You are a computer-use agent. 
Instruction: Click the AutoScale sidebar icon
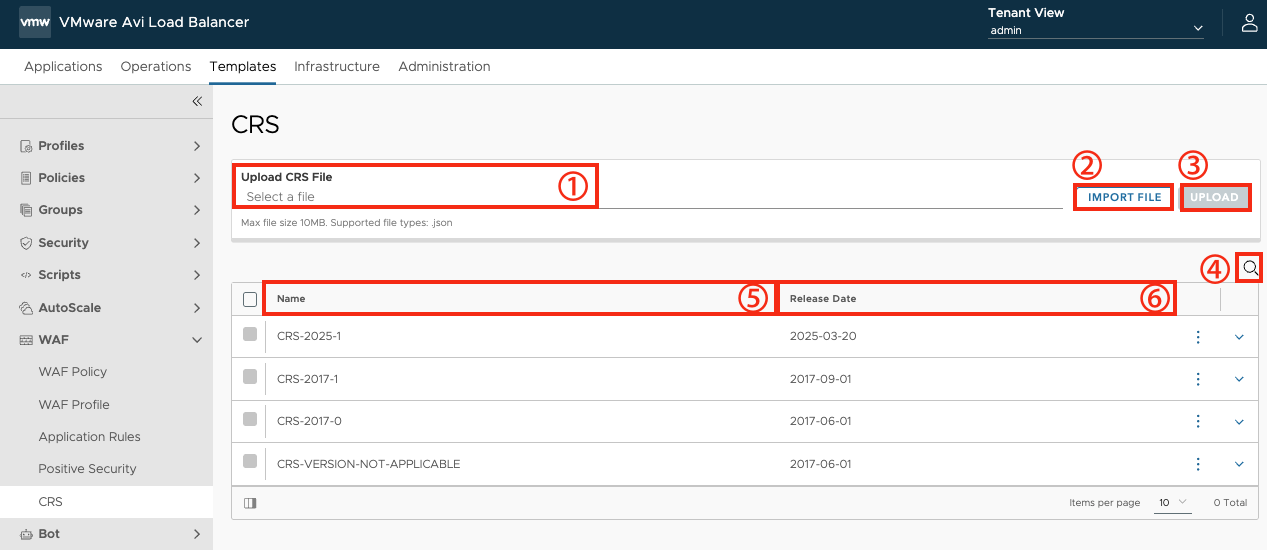tap(27, 308)
